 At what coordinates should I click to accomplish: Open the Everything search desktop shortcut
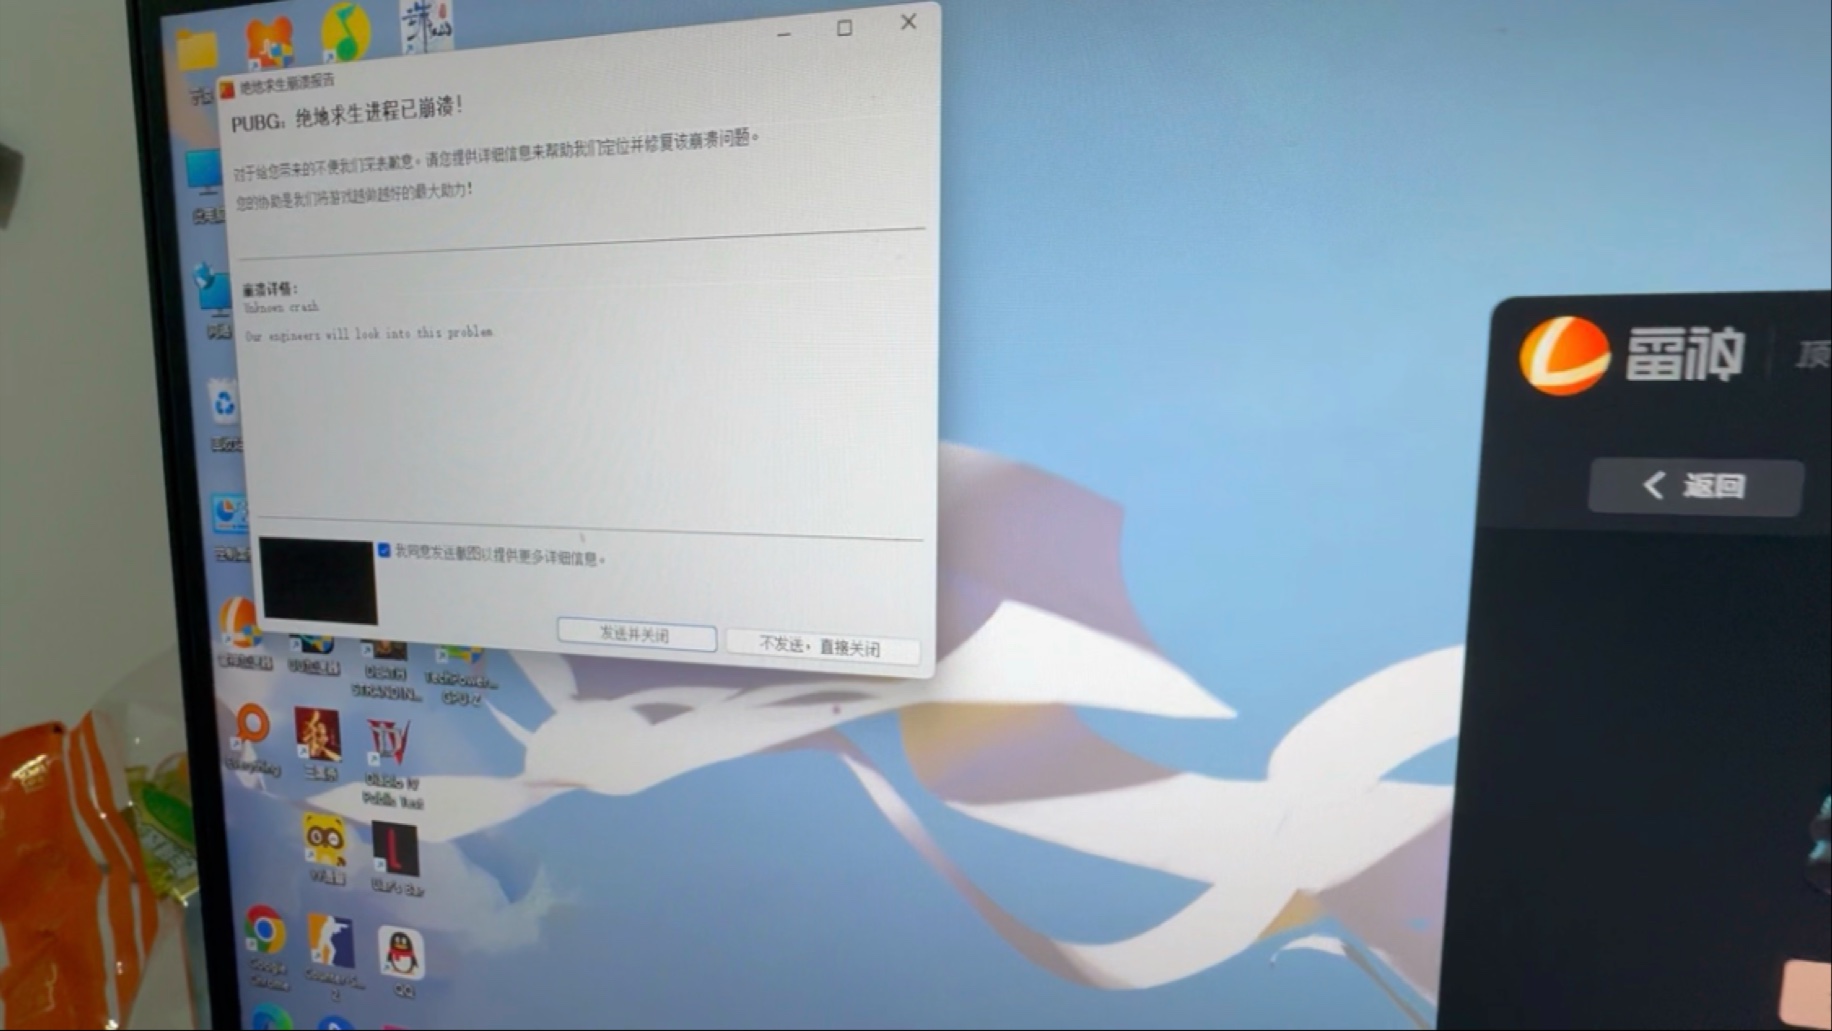(252, 738)
